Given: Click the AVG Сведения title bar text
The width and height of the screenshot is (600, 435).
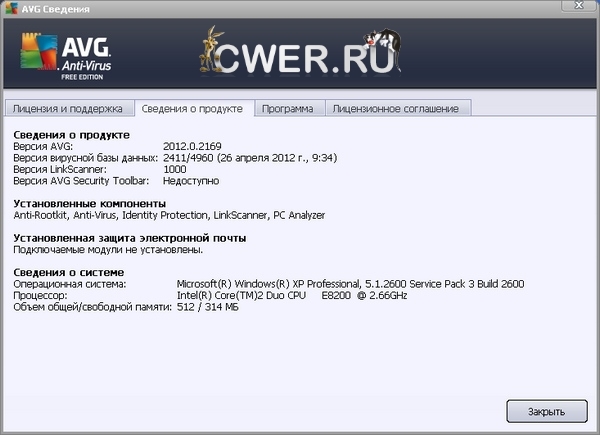Looking at the screenshot, I should click(54, 9).
